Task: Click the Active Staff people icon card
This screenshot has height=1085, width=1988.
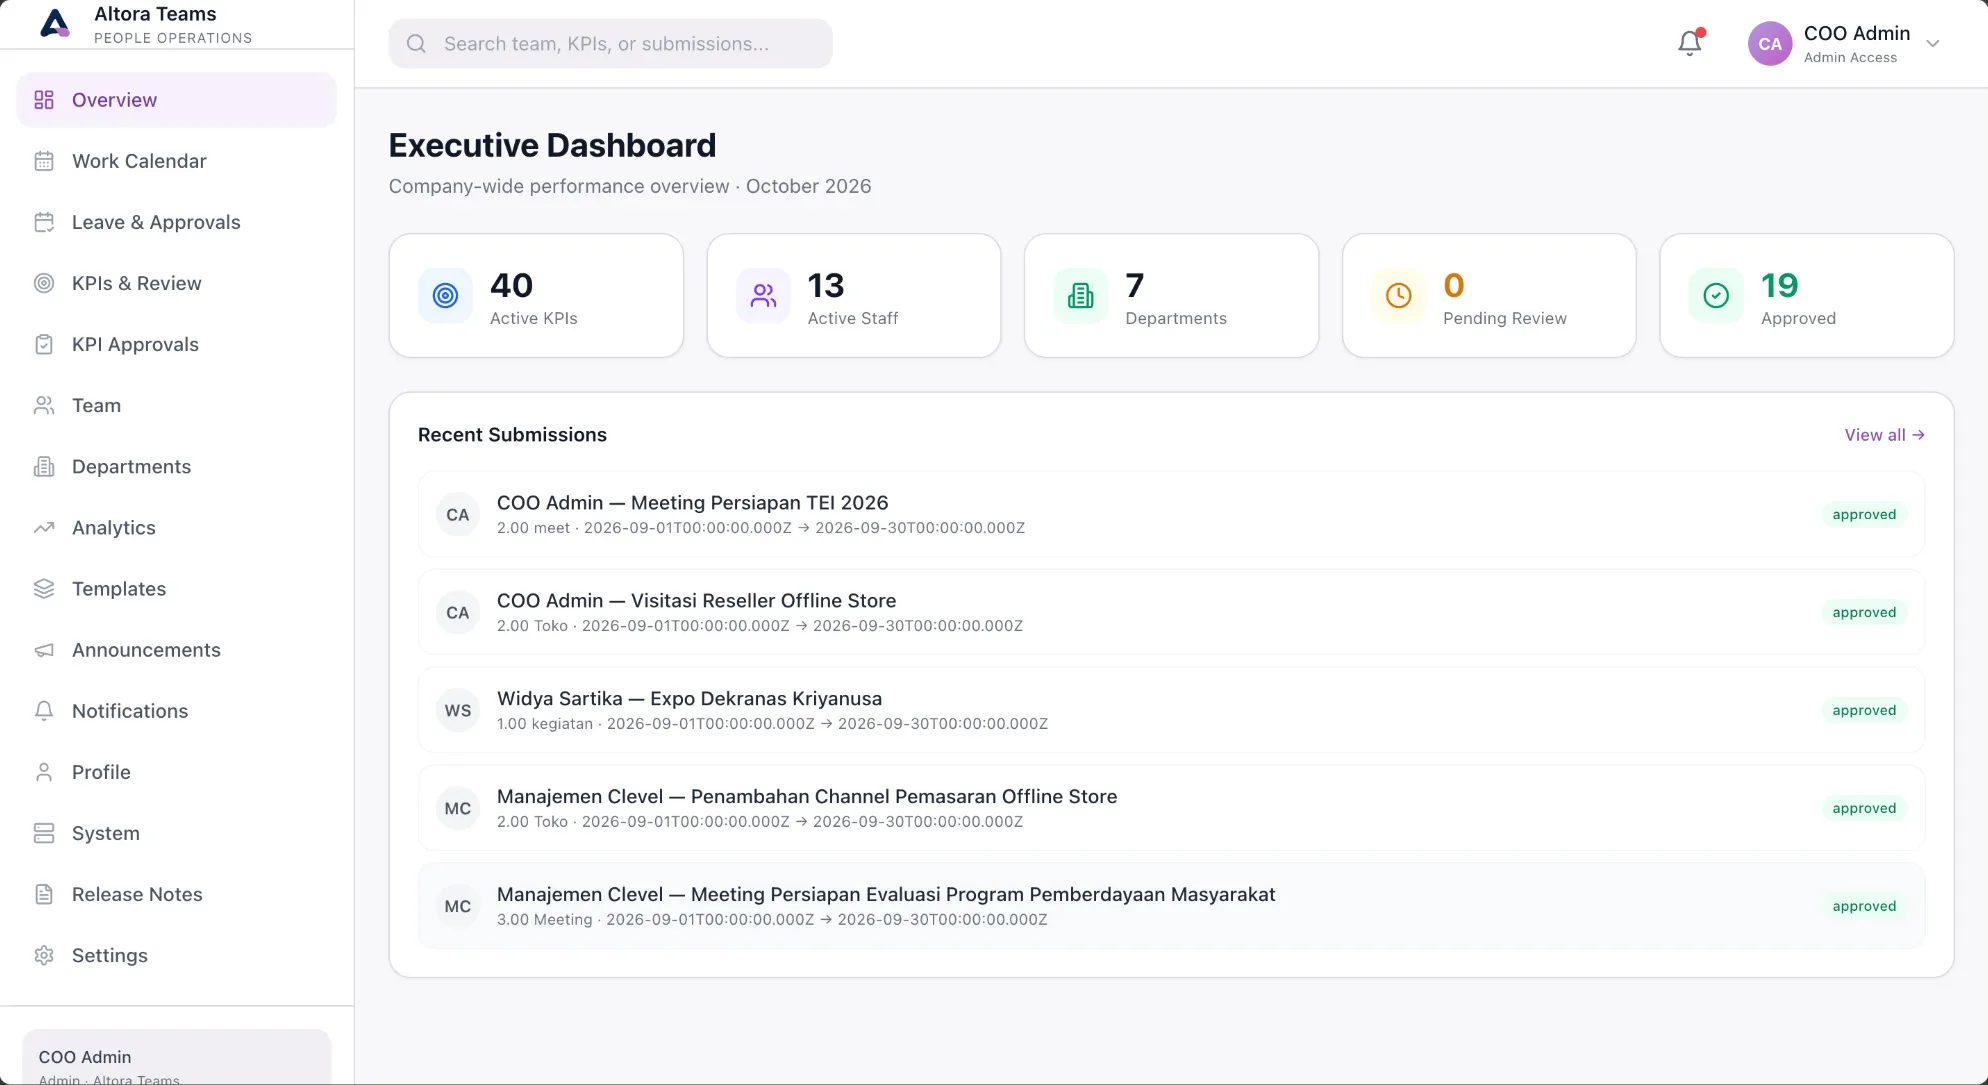Action: (764, 296)
